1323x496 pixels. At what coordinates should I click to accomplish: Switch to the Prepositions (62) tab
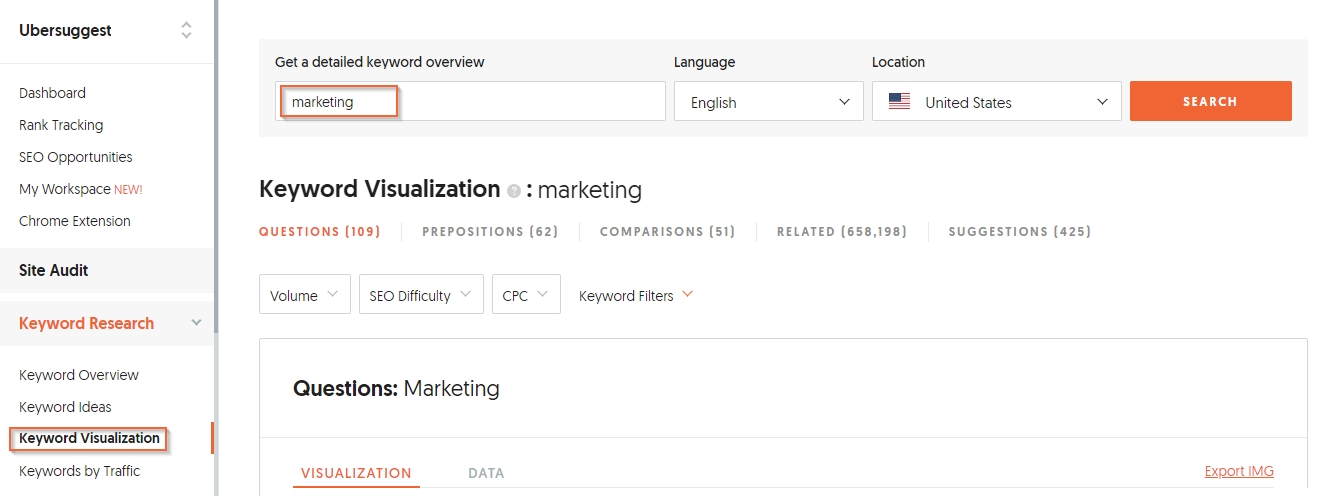click(490, 232)
